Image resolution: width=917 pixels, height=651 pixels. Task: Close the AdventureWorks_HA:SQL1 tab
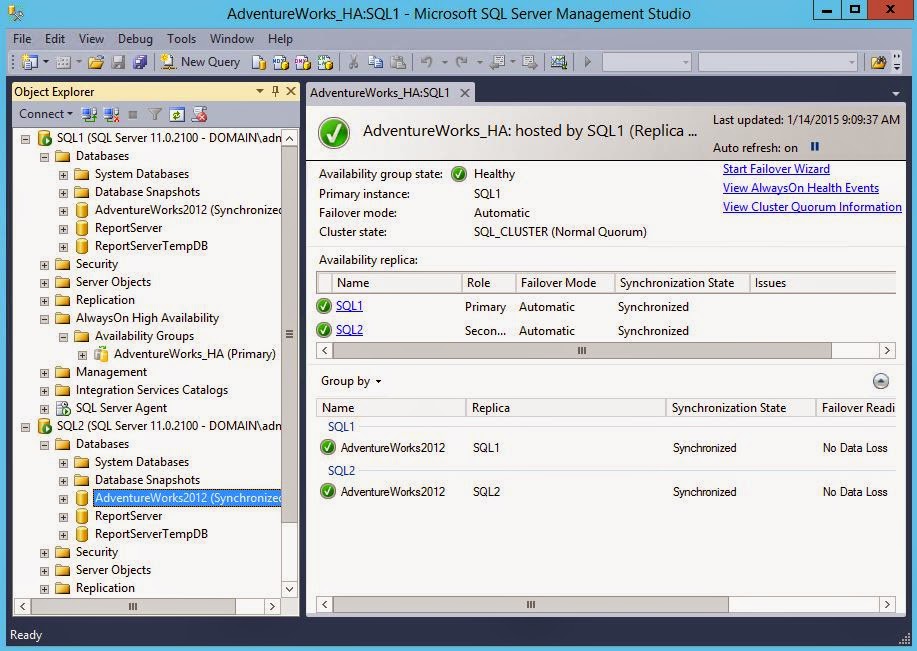tap(464, 92)
